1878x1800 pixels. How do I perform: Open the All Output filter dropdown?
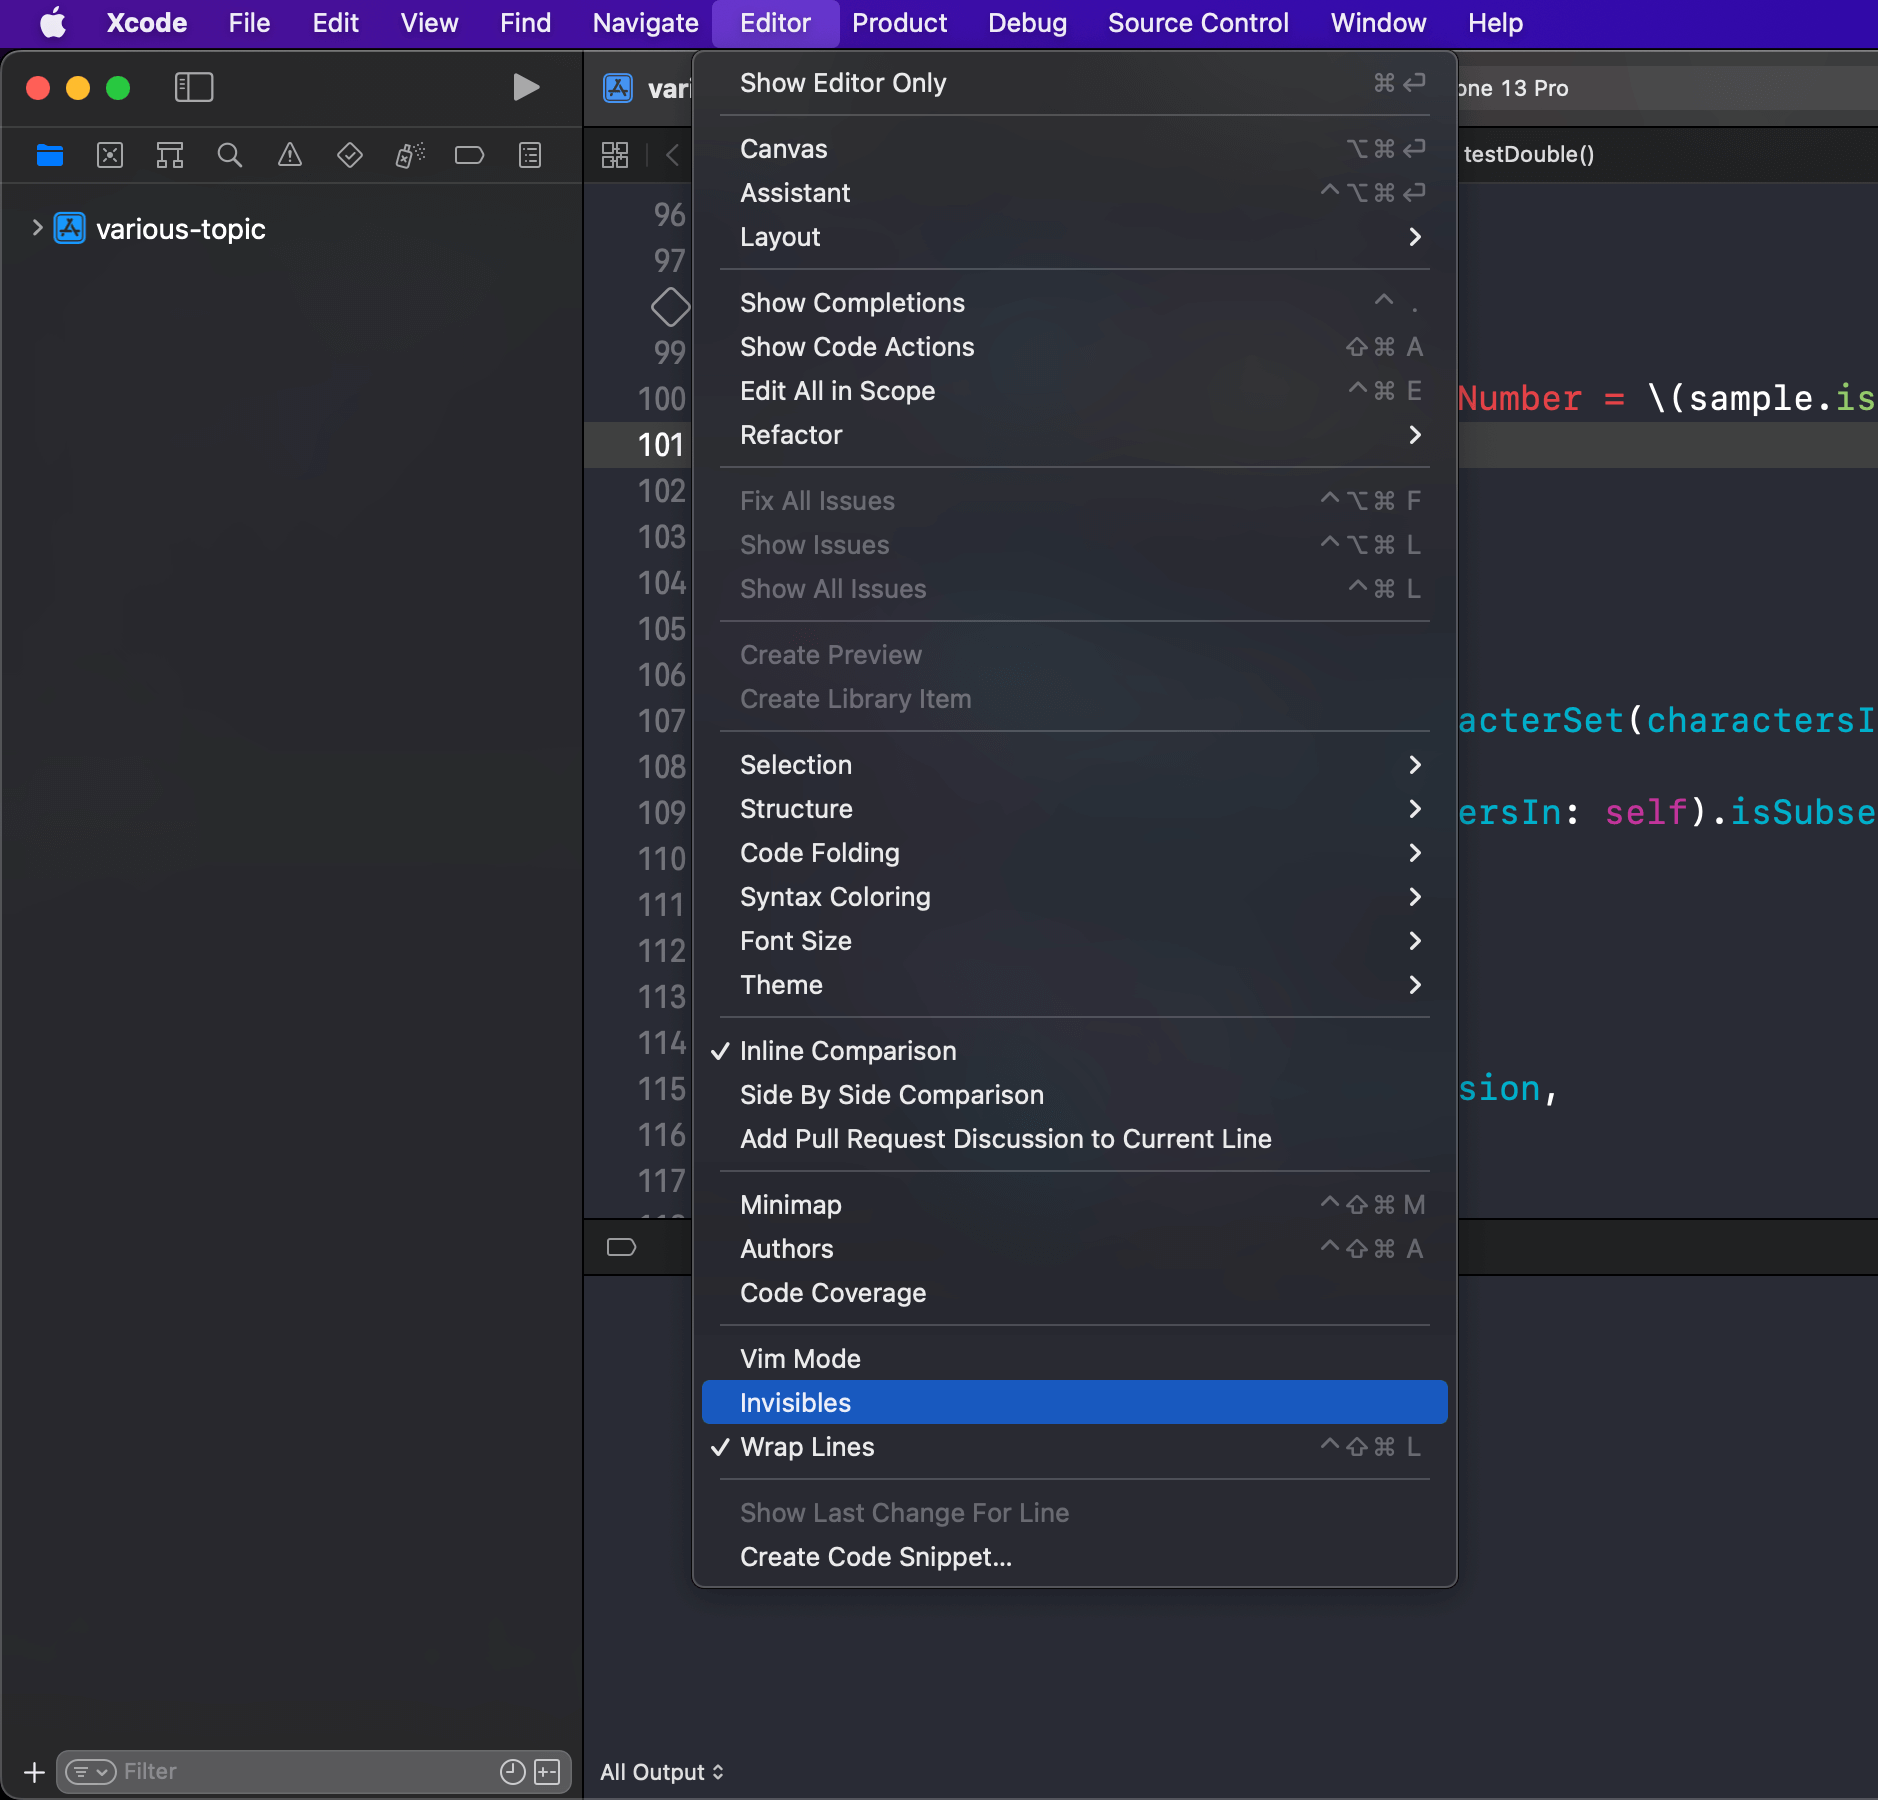661,1771
